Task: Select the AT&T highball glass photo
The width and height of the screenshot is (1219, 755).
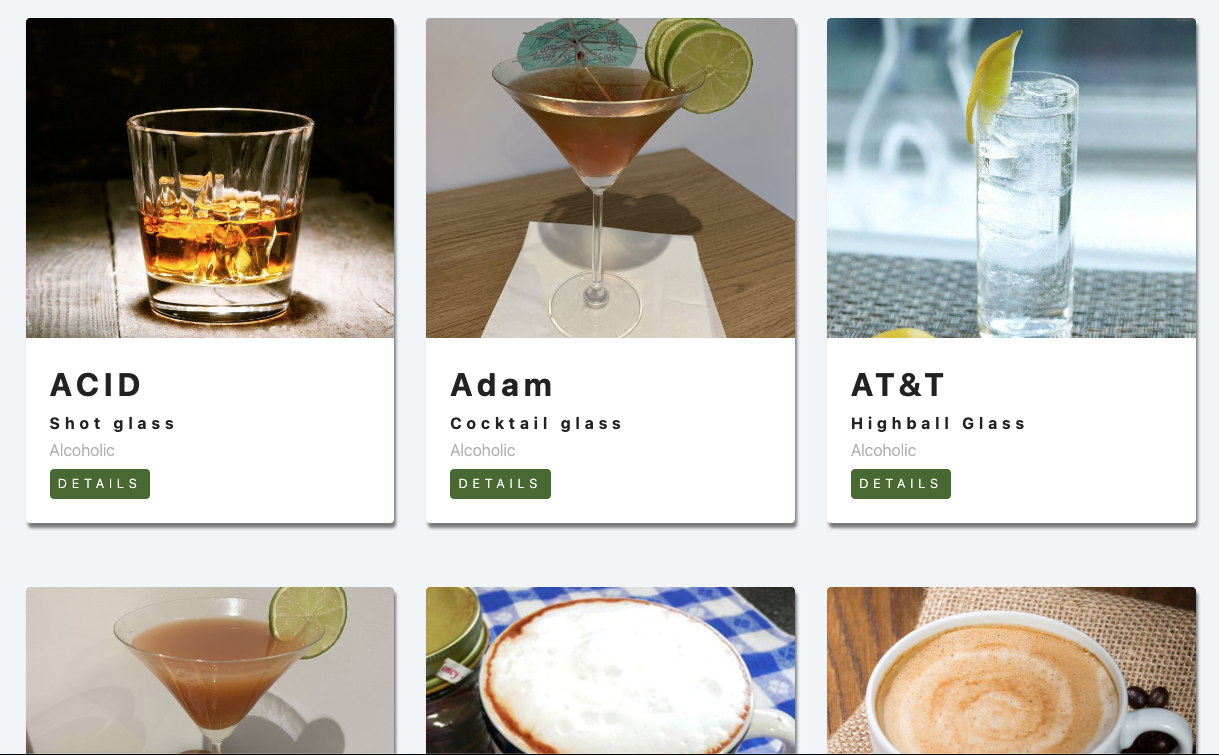Action: coord(1011,178)
